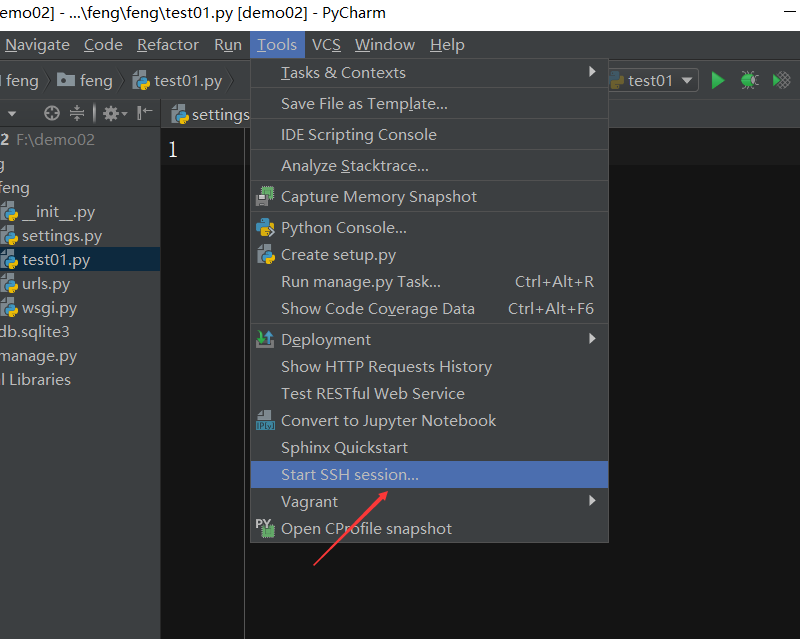Open the Refactor menu
Image resolution: width=800 pixels, height=639 pixels.
pyautogui.click(x=167, y=44)
